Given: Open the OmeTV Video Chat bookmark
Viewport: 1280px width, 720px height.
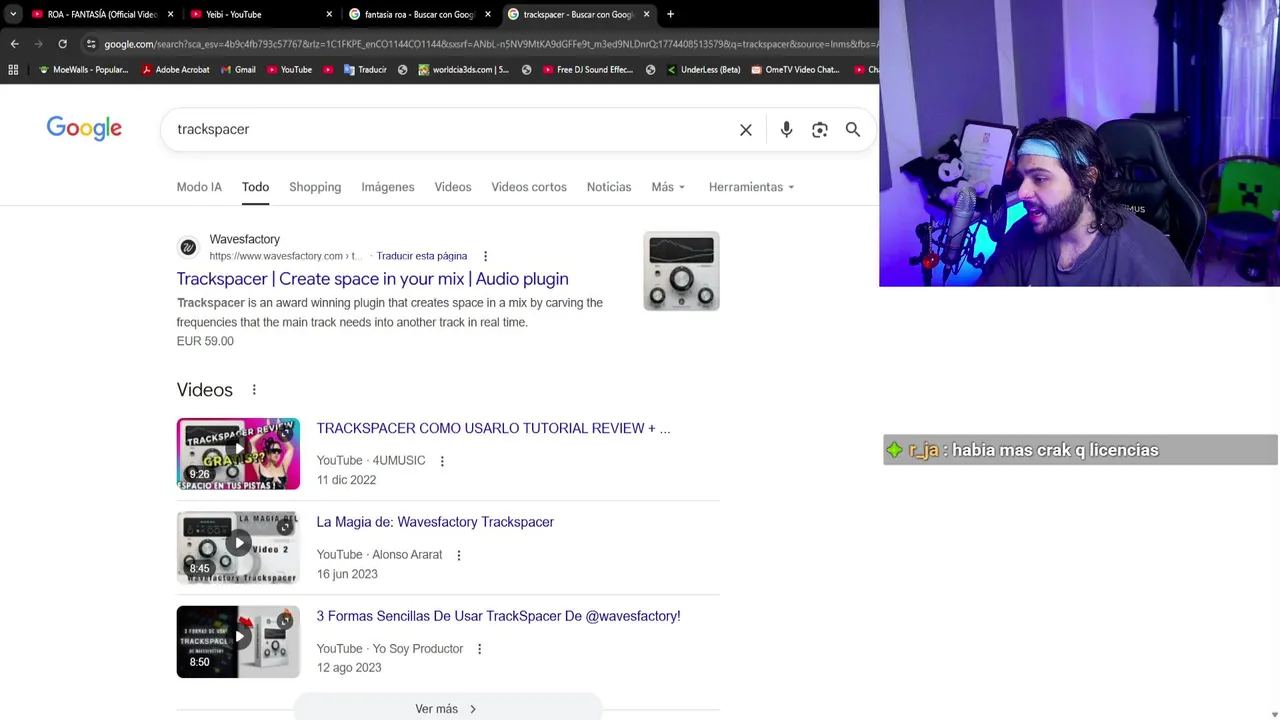Looking at the screenshot, I should click(x=795, y=70).
